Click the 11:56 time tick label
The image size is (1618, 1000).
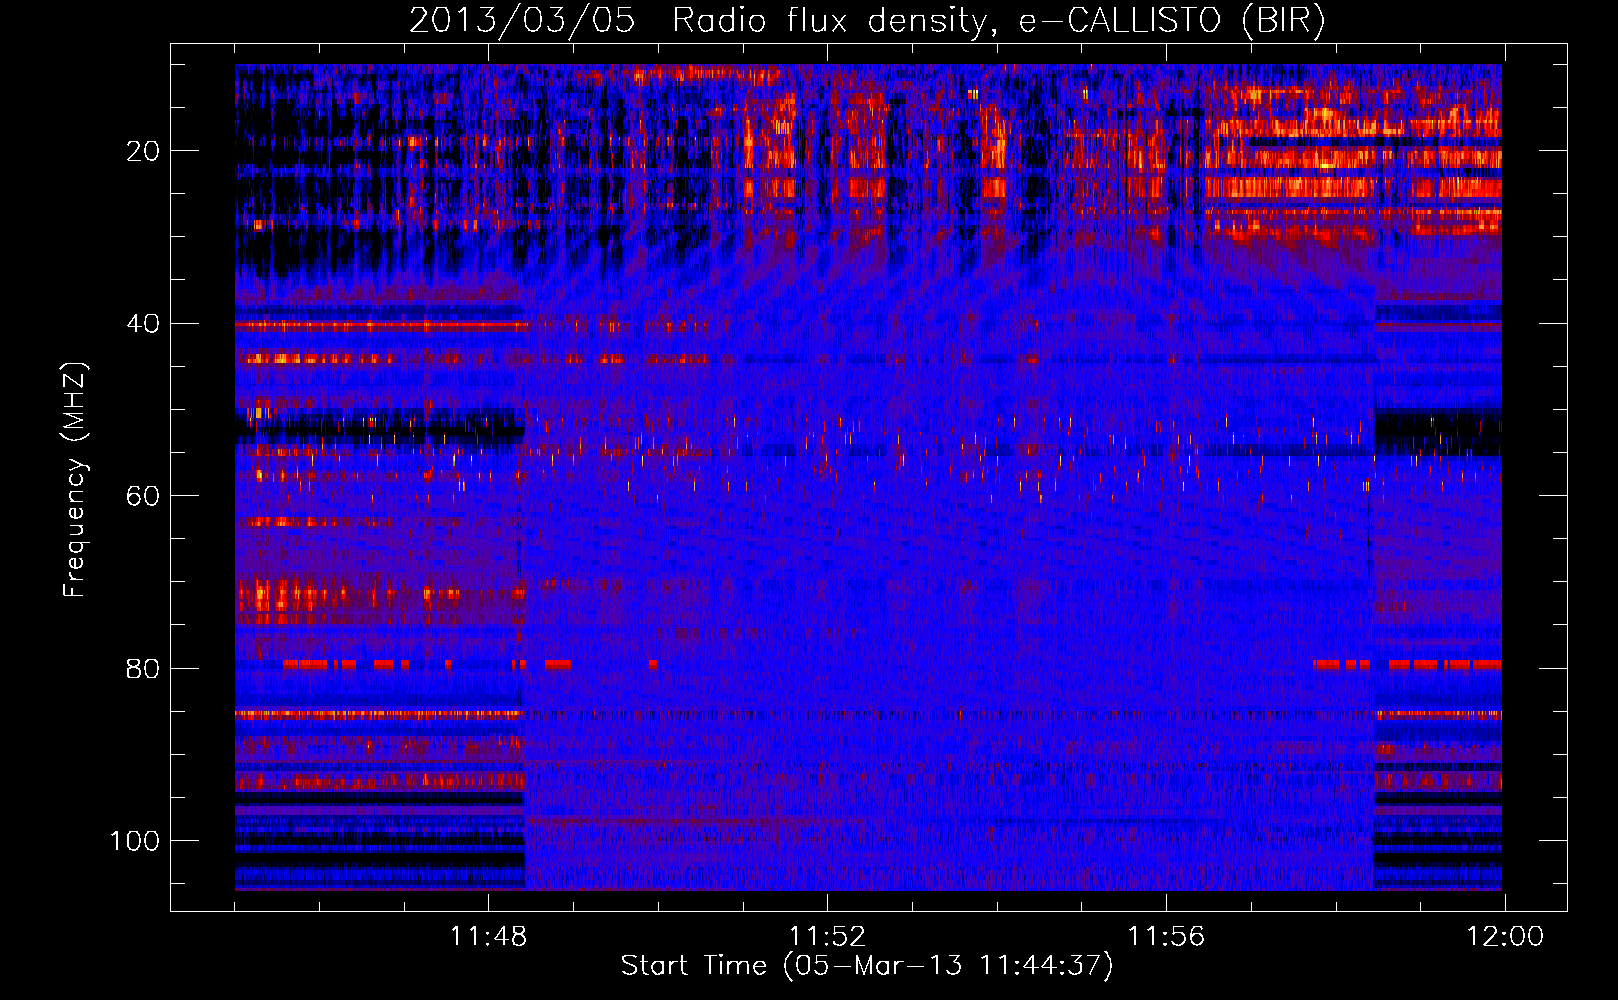tap(1166, 937)
